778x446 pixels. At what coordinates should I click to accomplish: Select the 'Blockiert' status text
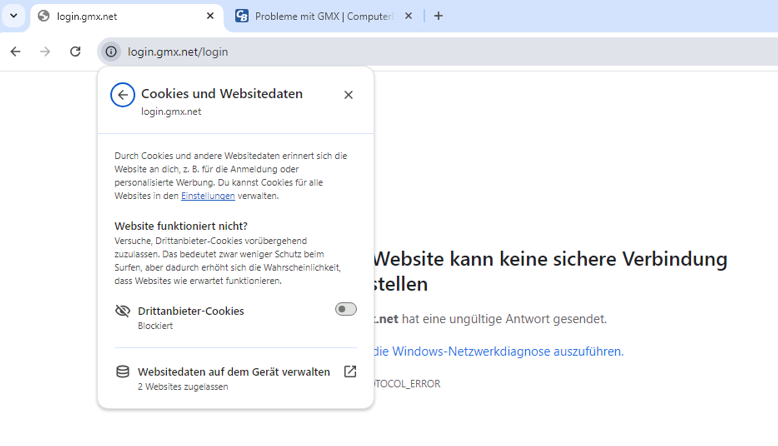[x=155, y=326]
